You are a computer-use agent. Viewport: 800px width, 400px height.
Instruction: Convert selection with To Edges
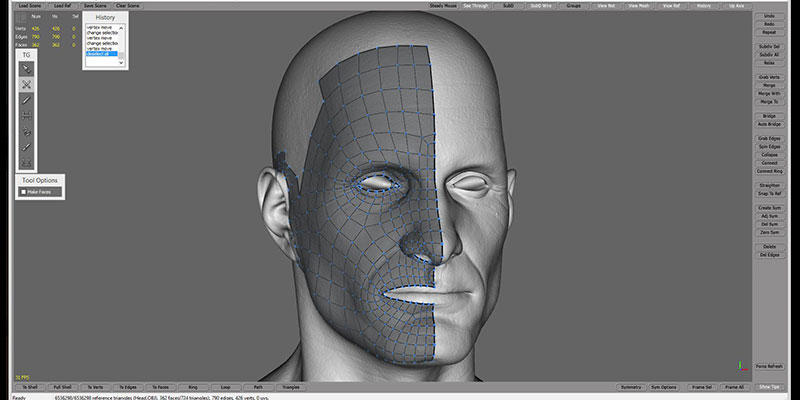[128, 387]
